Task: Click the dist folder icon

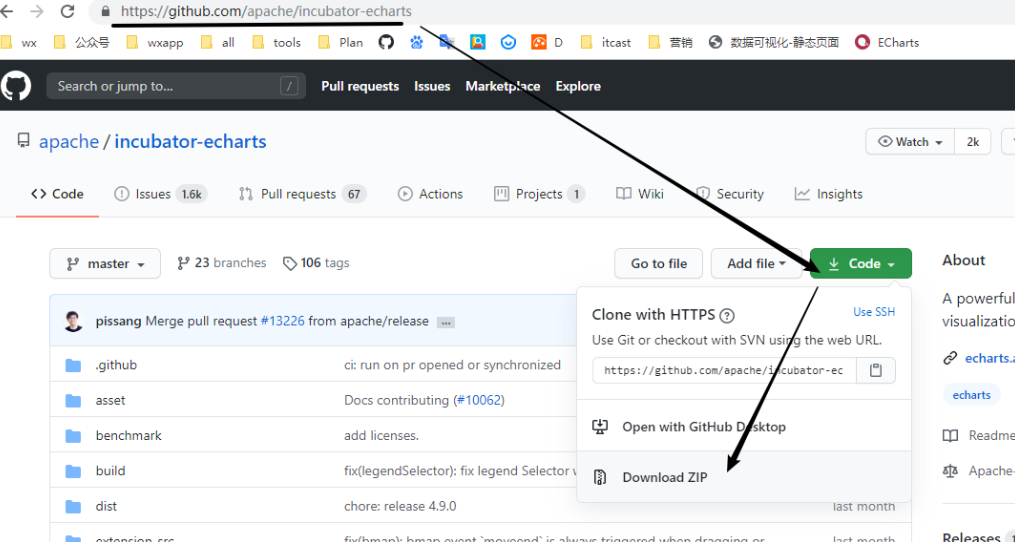Action: tap(73, 506)
